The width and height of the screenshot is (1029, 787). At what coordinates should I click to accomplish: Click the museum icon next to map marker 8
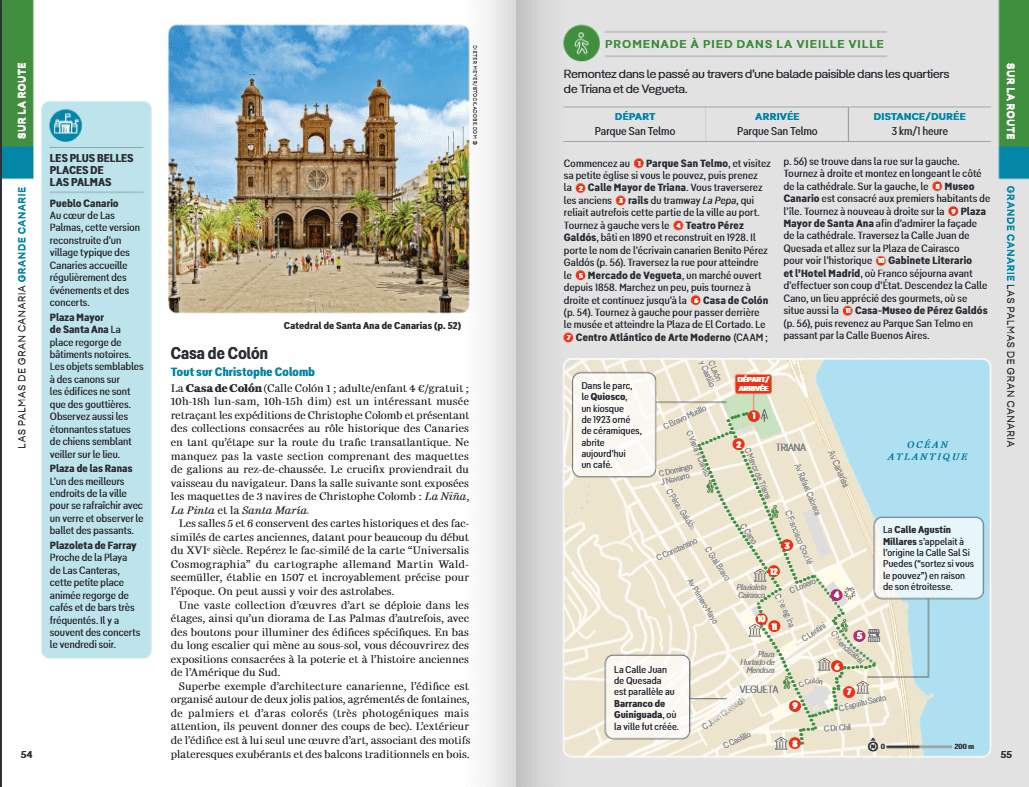pos(779,742)
